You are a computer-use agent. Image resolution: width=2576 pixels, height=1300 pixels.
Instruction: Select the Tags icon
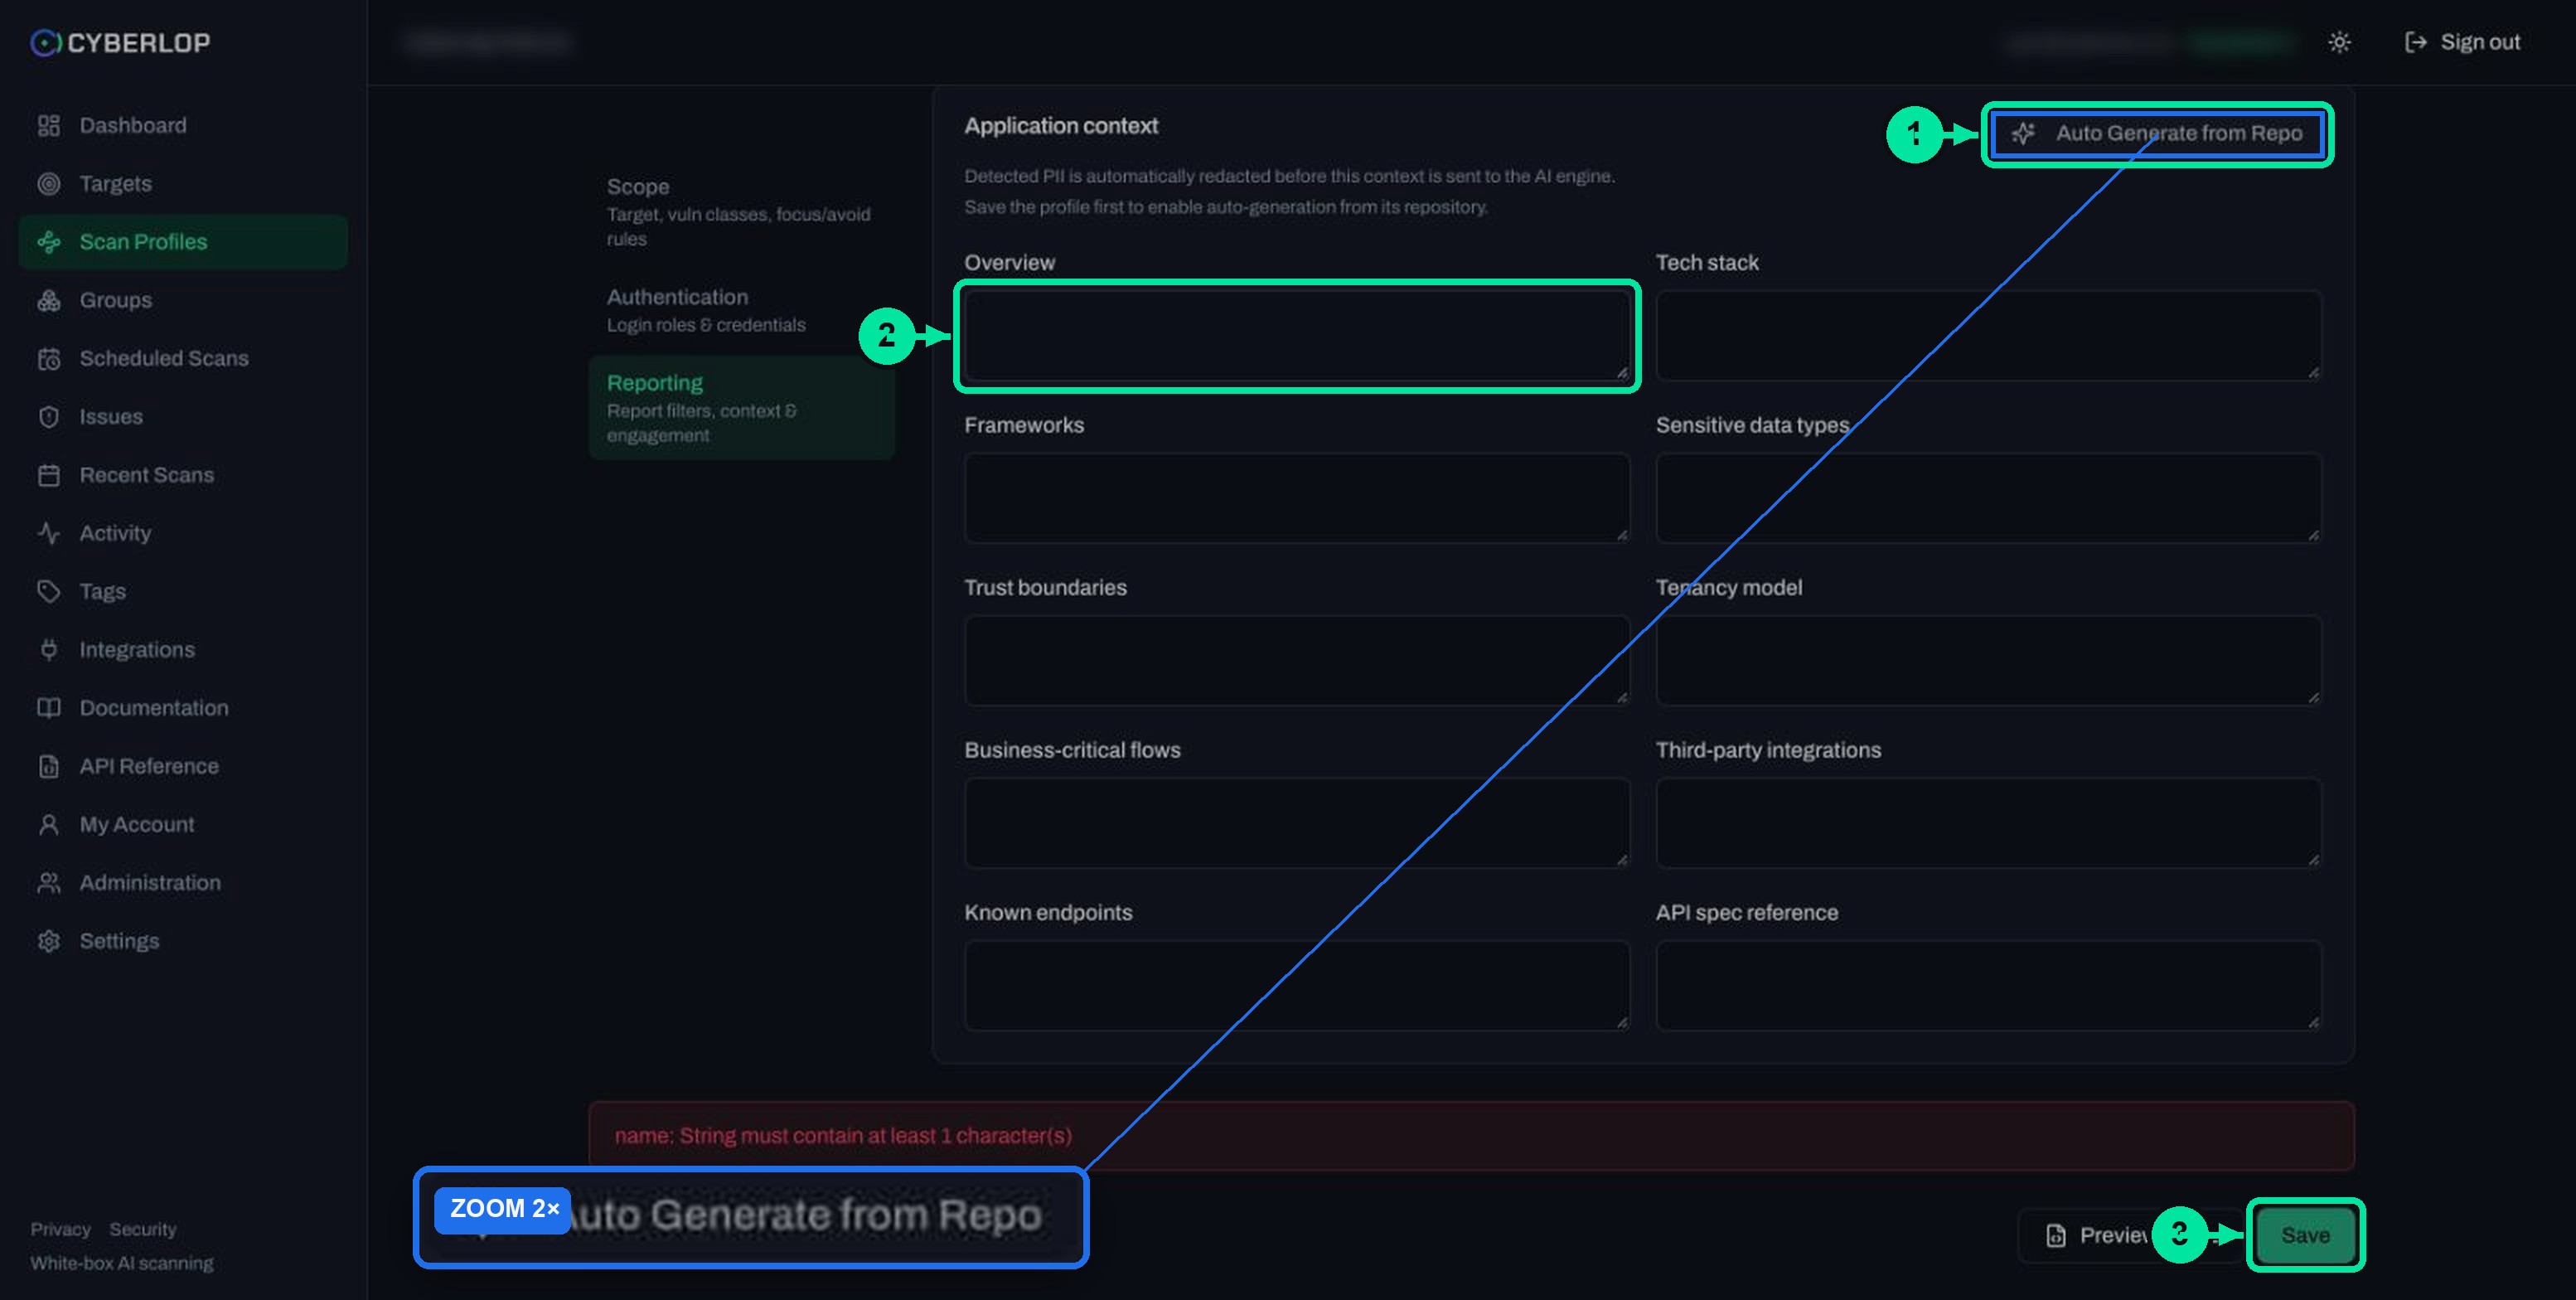[x=48, y=591]
